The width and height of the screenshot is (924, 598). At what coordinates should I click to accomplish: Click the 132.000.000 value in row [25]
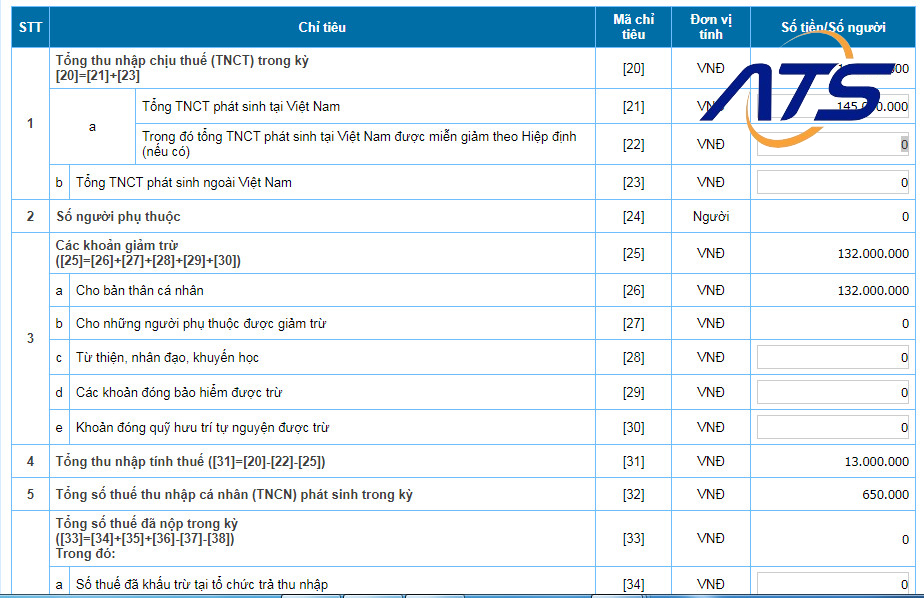[x=873, y=254]
